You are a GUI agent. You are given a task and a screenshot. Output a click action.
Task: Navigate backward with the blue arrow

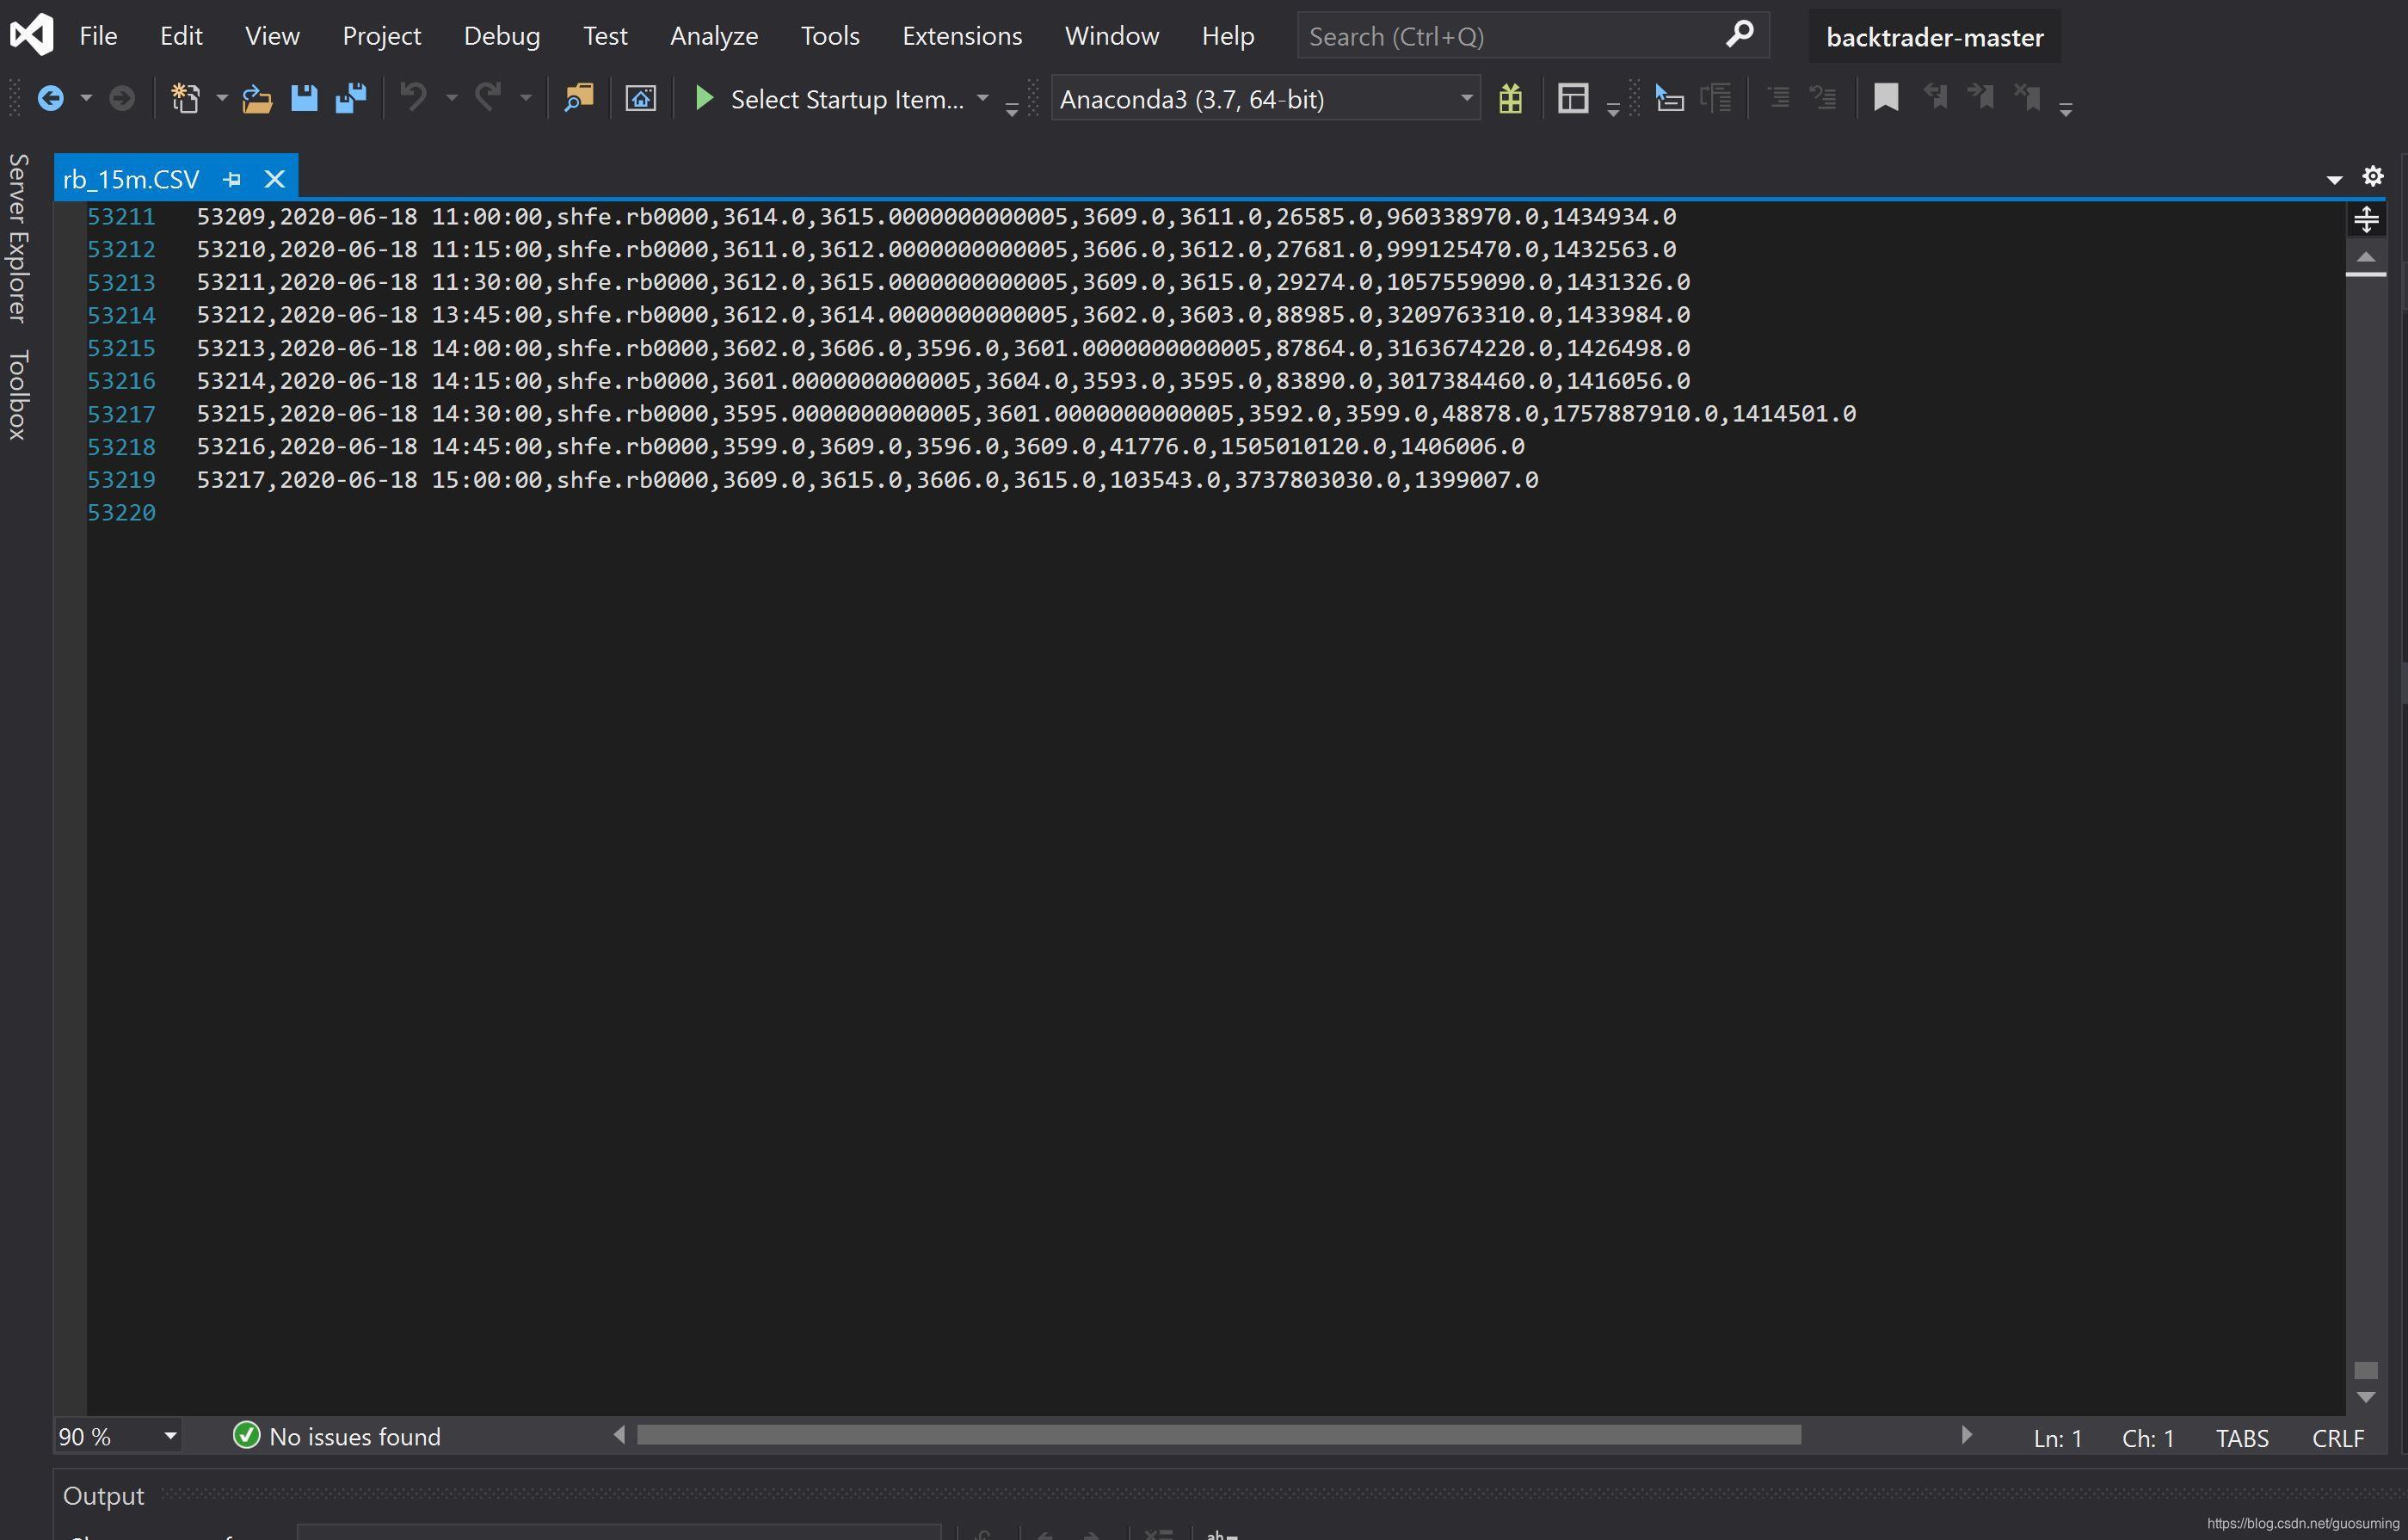point(50,98)
